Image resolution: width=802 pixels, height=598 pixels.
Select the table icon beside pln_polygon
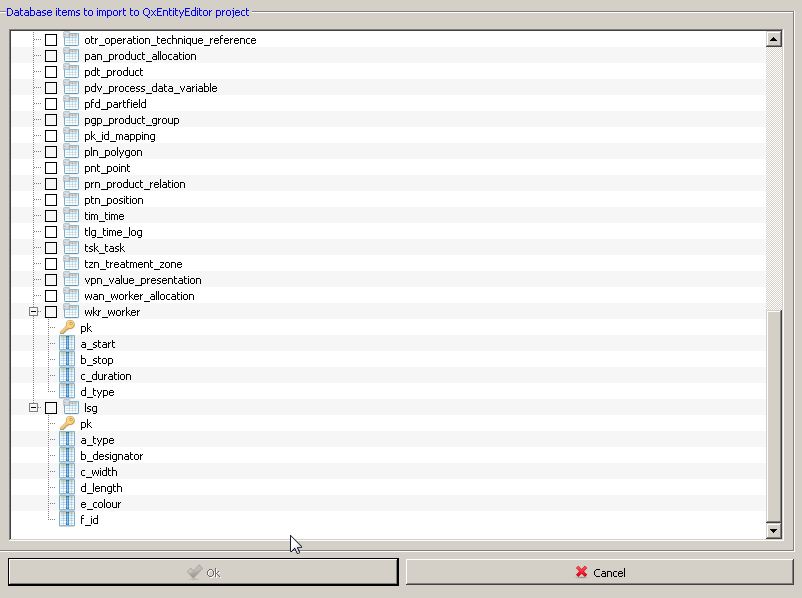click(69, 152)
